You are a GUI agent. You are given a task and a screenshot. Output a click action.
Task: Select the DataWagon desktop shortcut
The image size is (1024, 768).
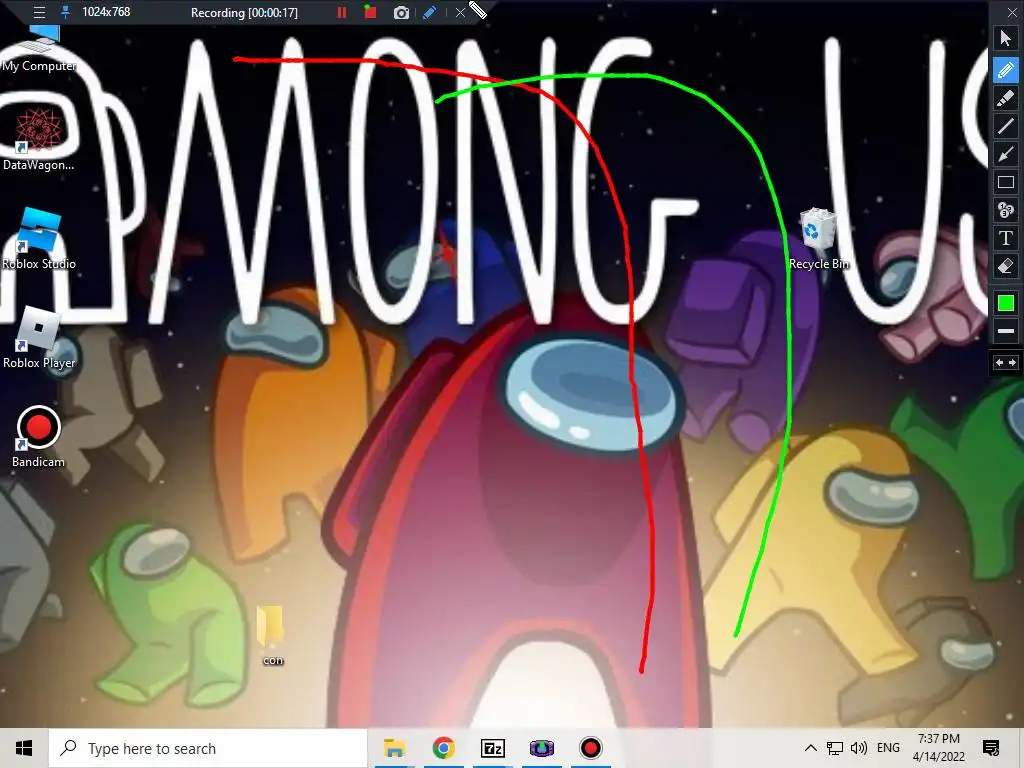[x=39, y=140]
